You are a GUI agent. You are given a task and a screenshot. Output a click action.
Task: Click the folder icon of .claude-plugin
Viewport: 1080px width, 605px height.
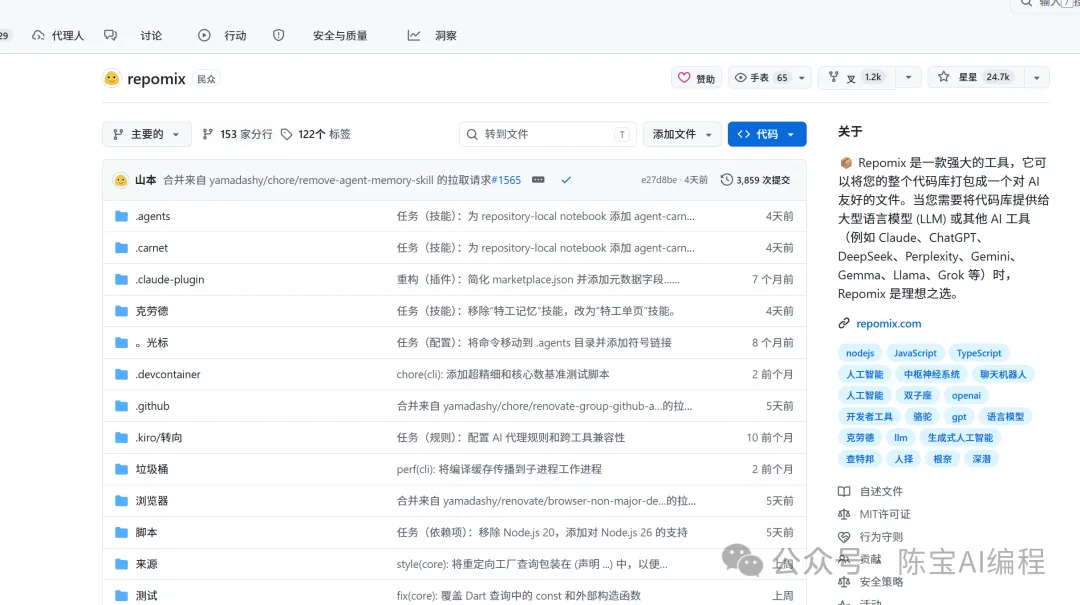(121, 280)
